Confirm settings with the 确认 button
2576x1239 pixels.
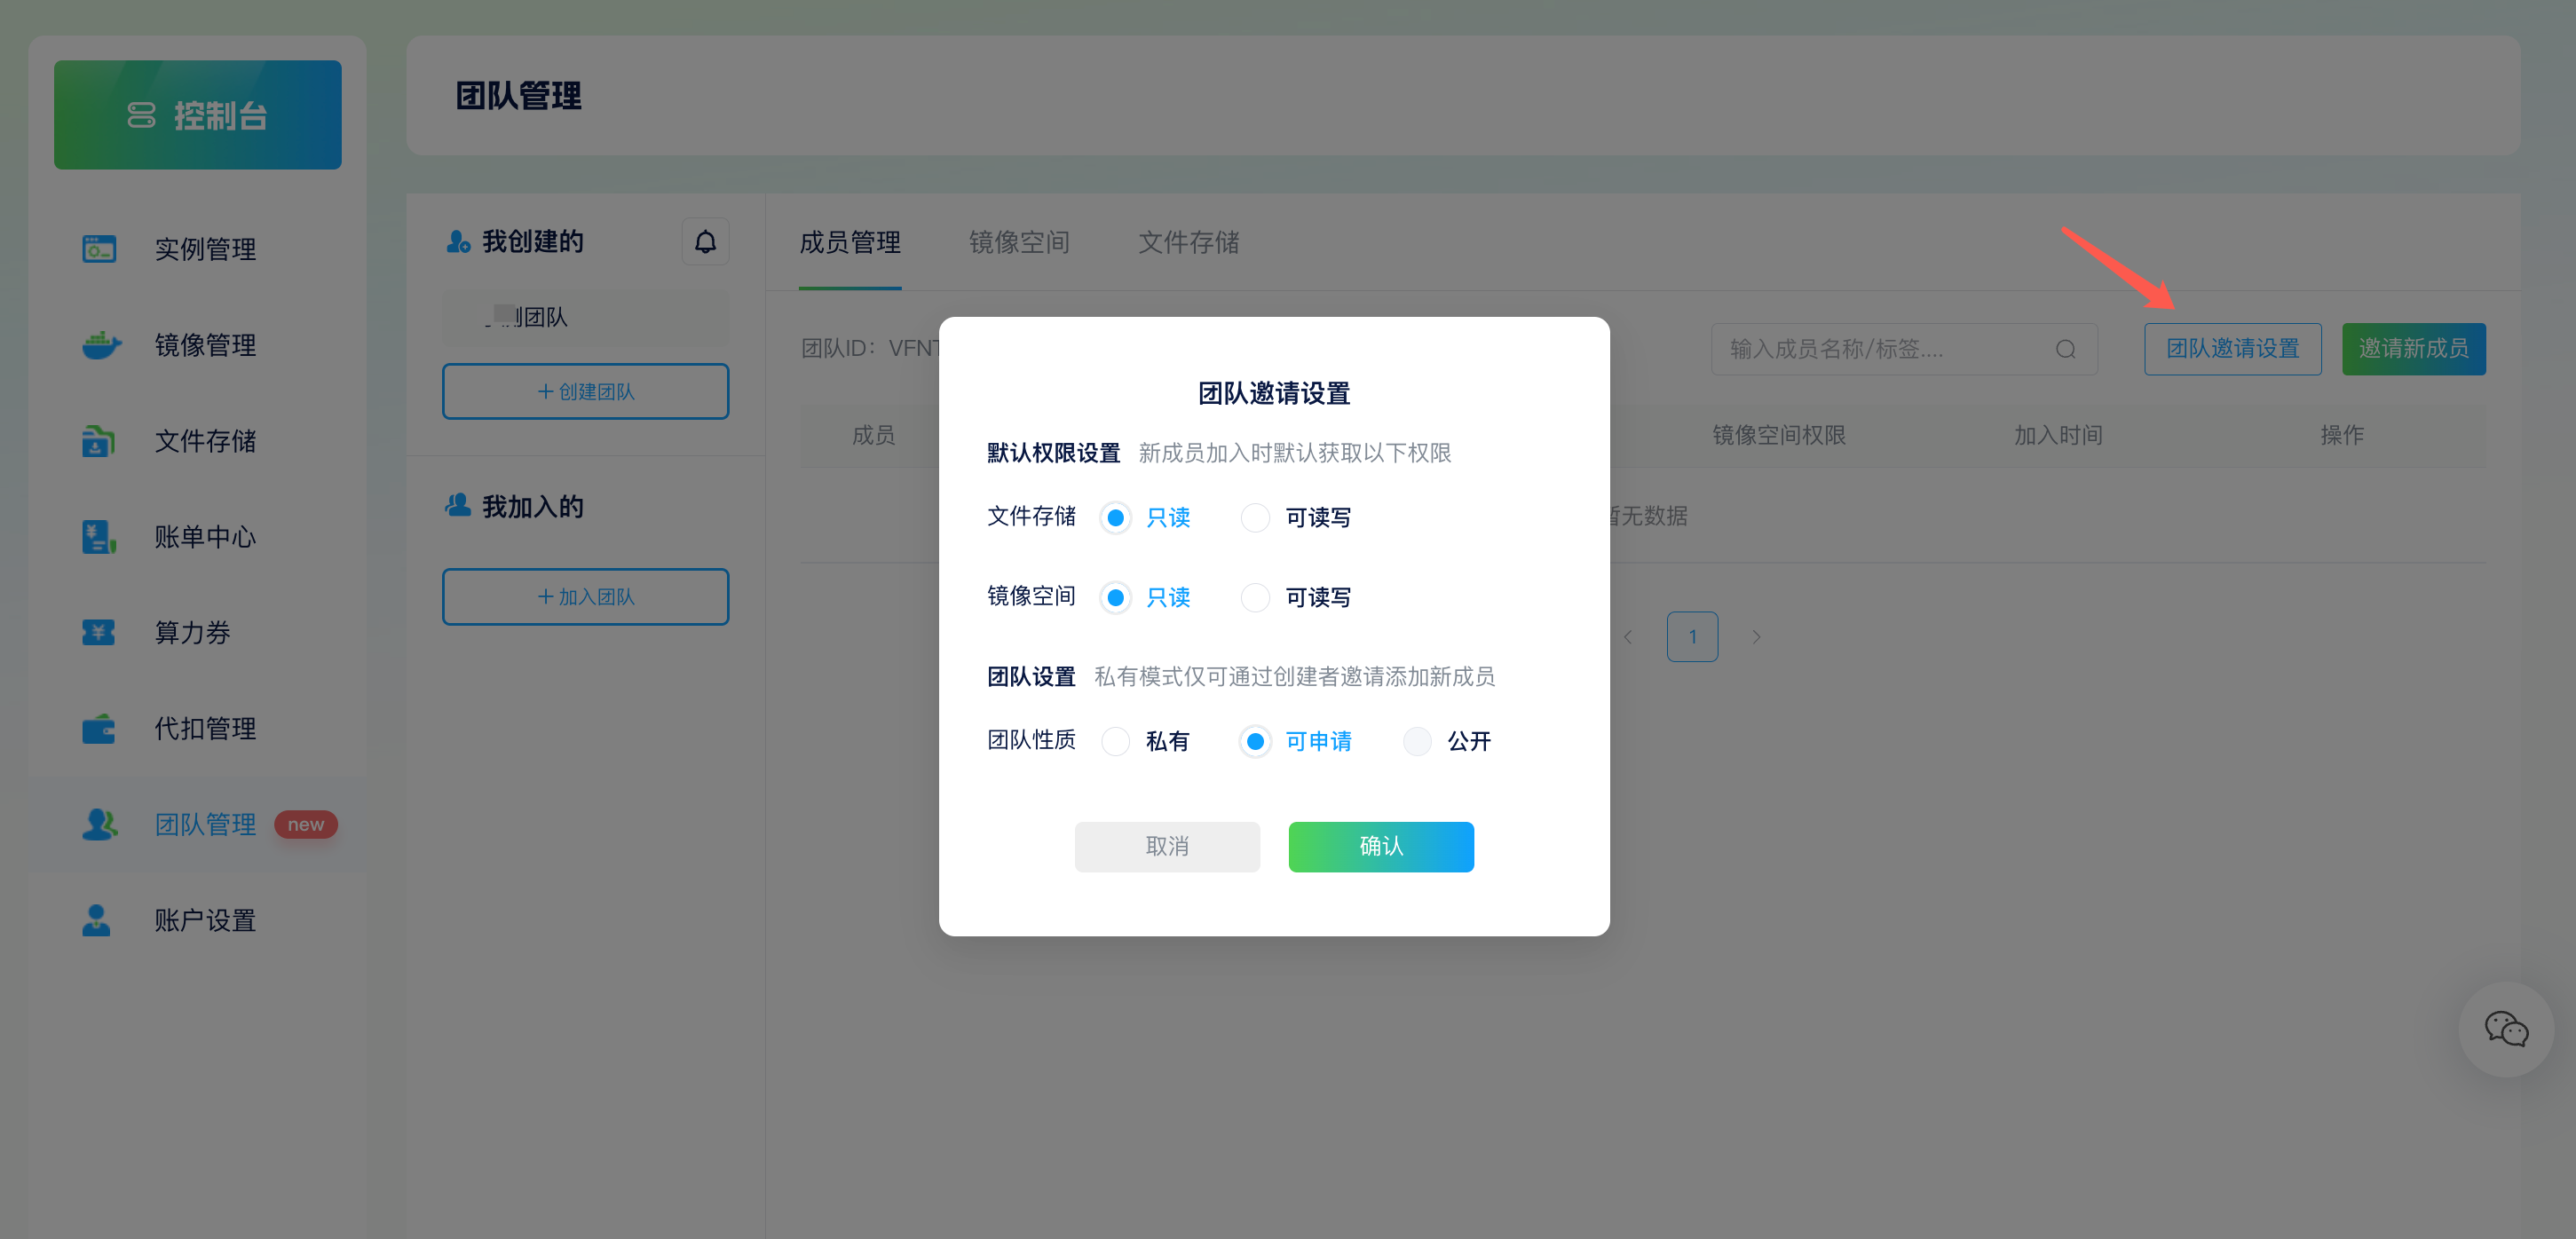[x=1381, y=846]
